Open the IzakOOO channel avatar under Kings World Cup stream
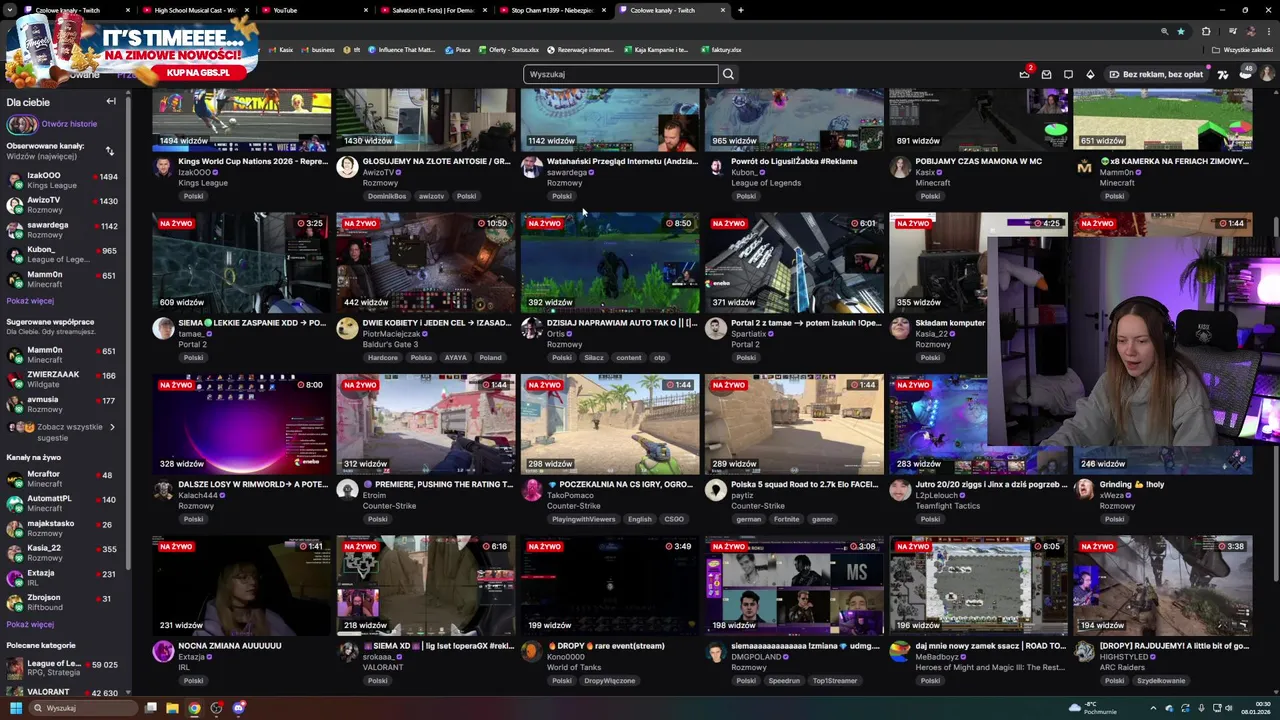This screenshot has width=1280, height=720. pyautogui.click(x=163, y=167)
